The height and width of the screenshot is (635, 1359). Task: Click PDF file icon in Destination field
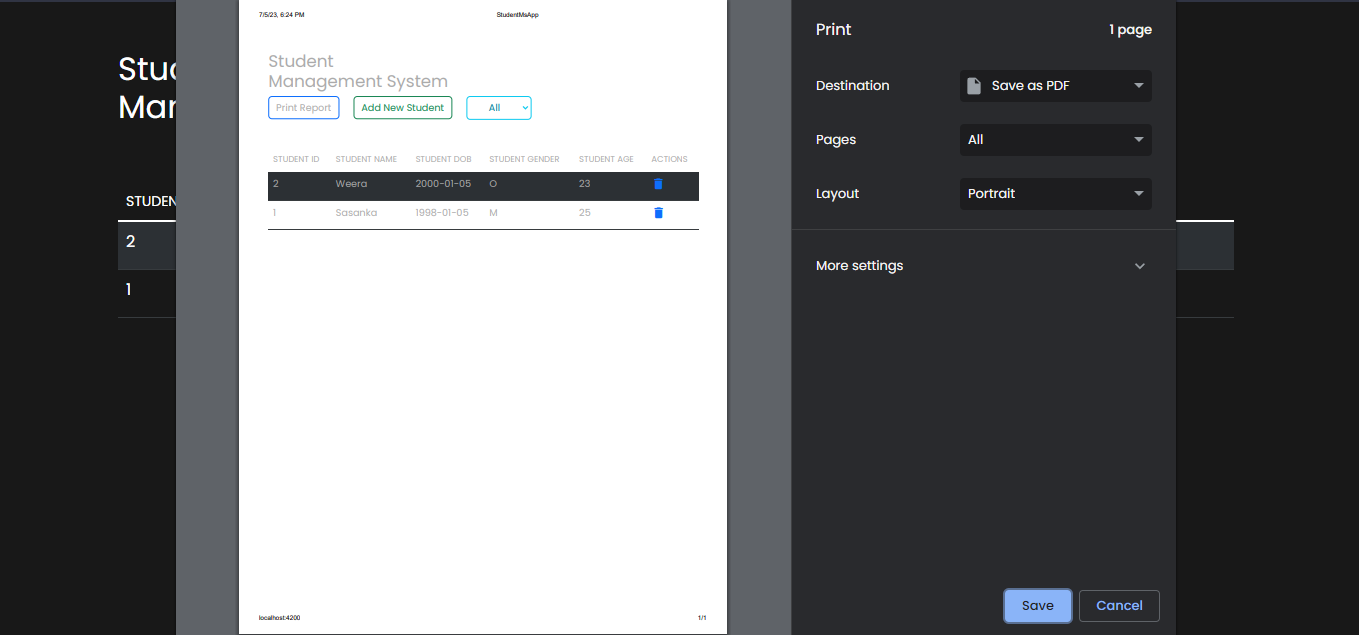pos(974,86)
